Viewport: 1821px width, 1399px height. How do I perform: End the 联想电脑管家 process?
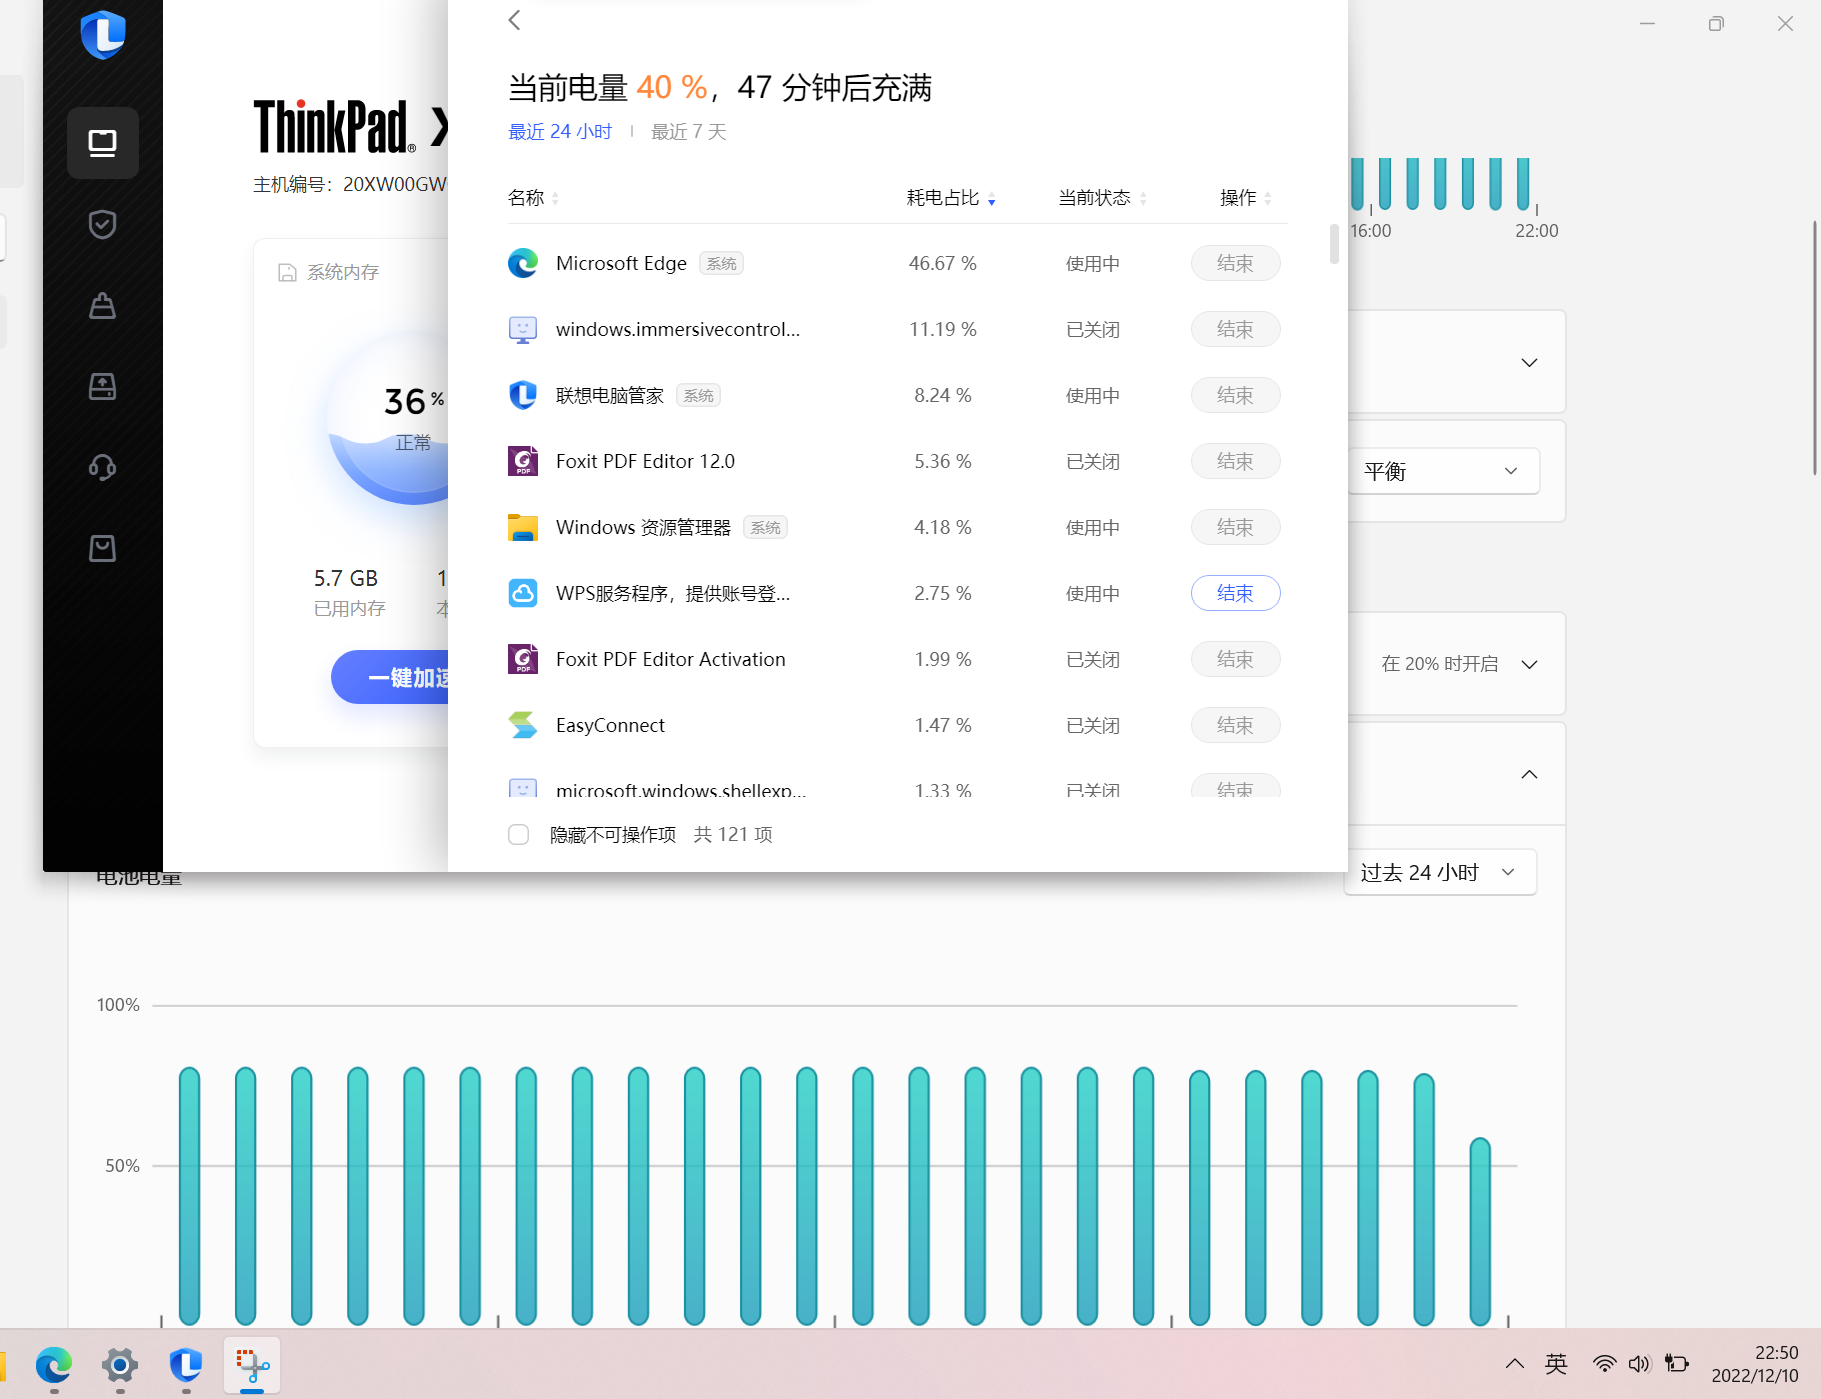(1235, 395)
